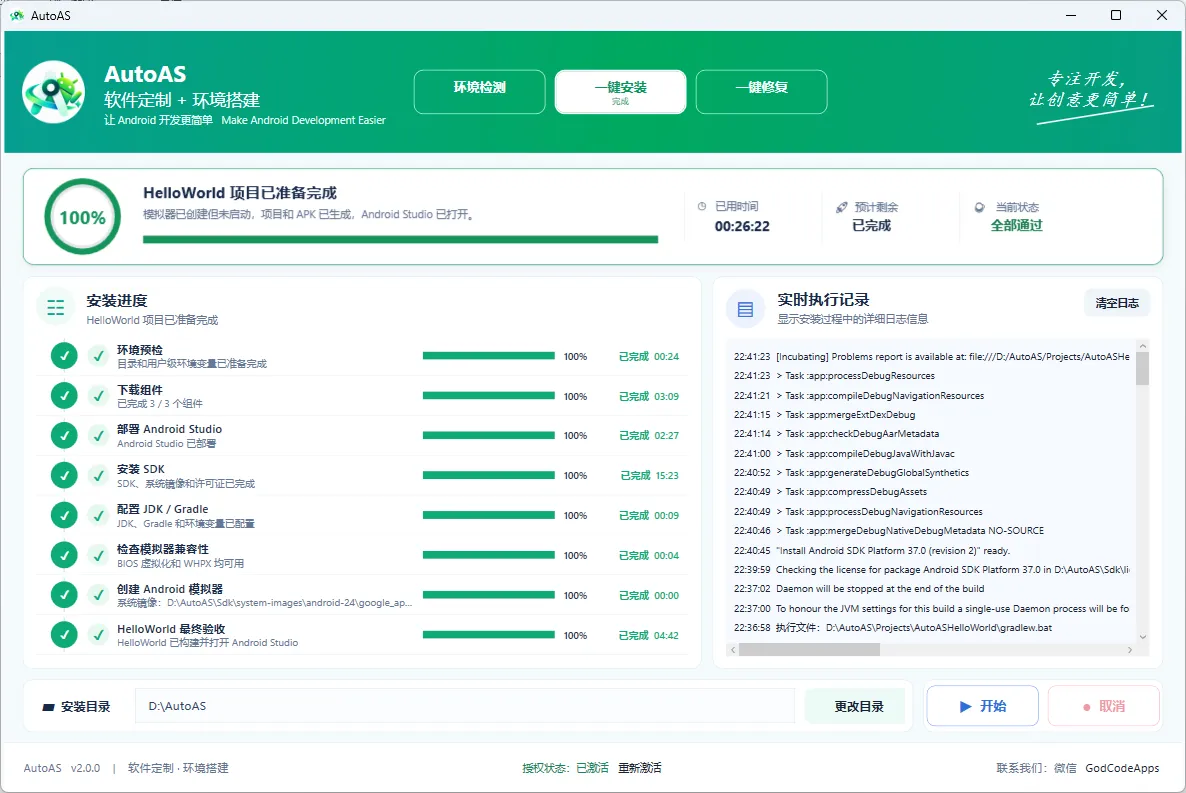Click the 已激活 license status text
Screen dimensions: 1186x793
592,768
